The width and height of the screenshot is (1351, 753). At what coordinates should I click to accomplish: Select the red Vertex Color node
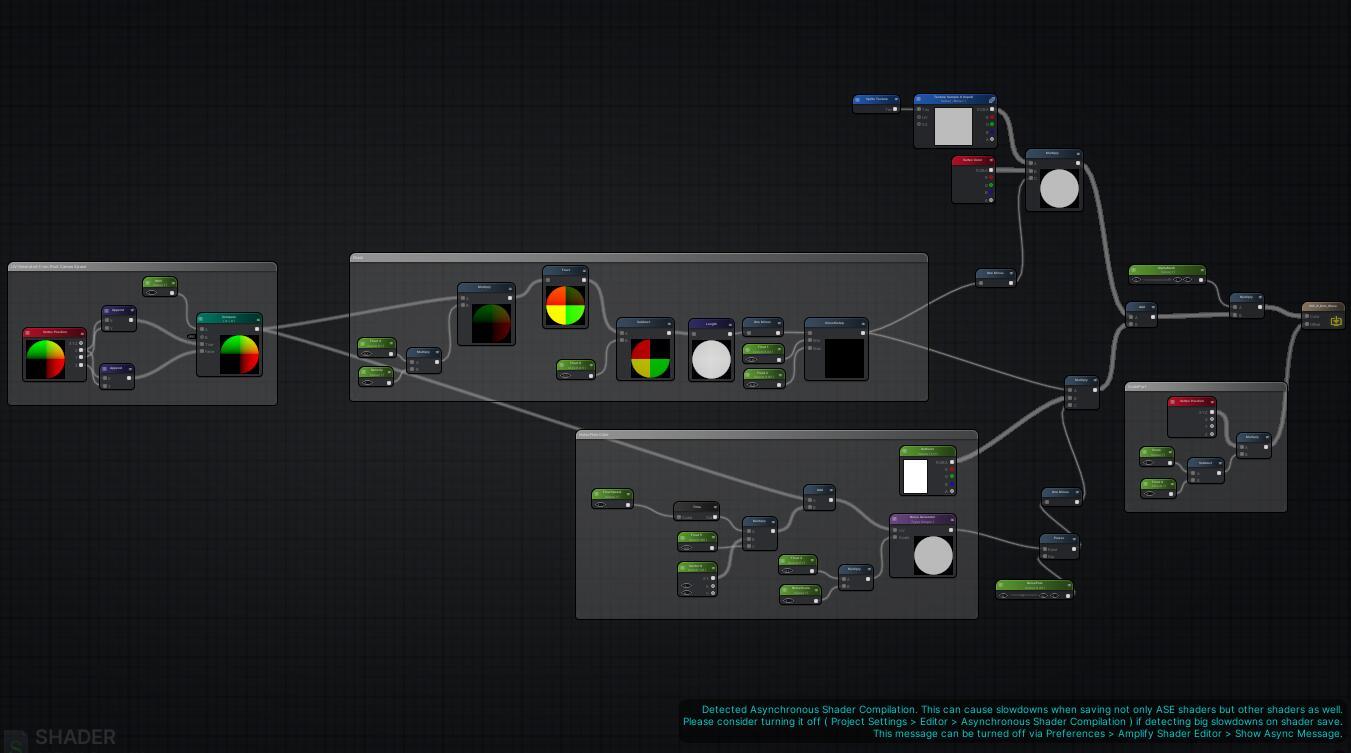point(973,180)
